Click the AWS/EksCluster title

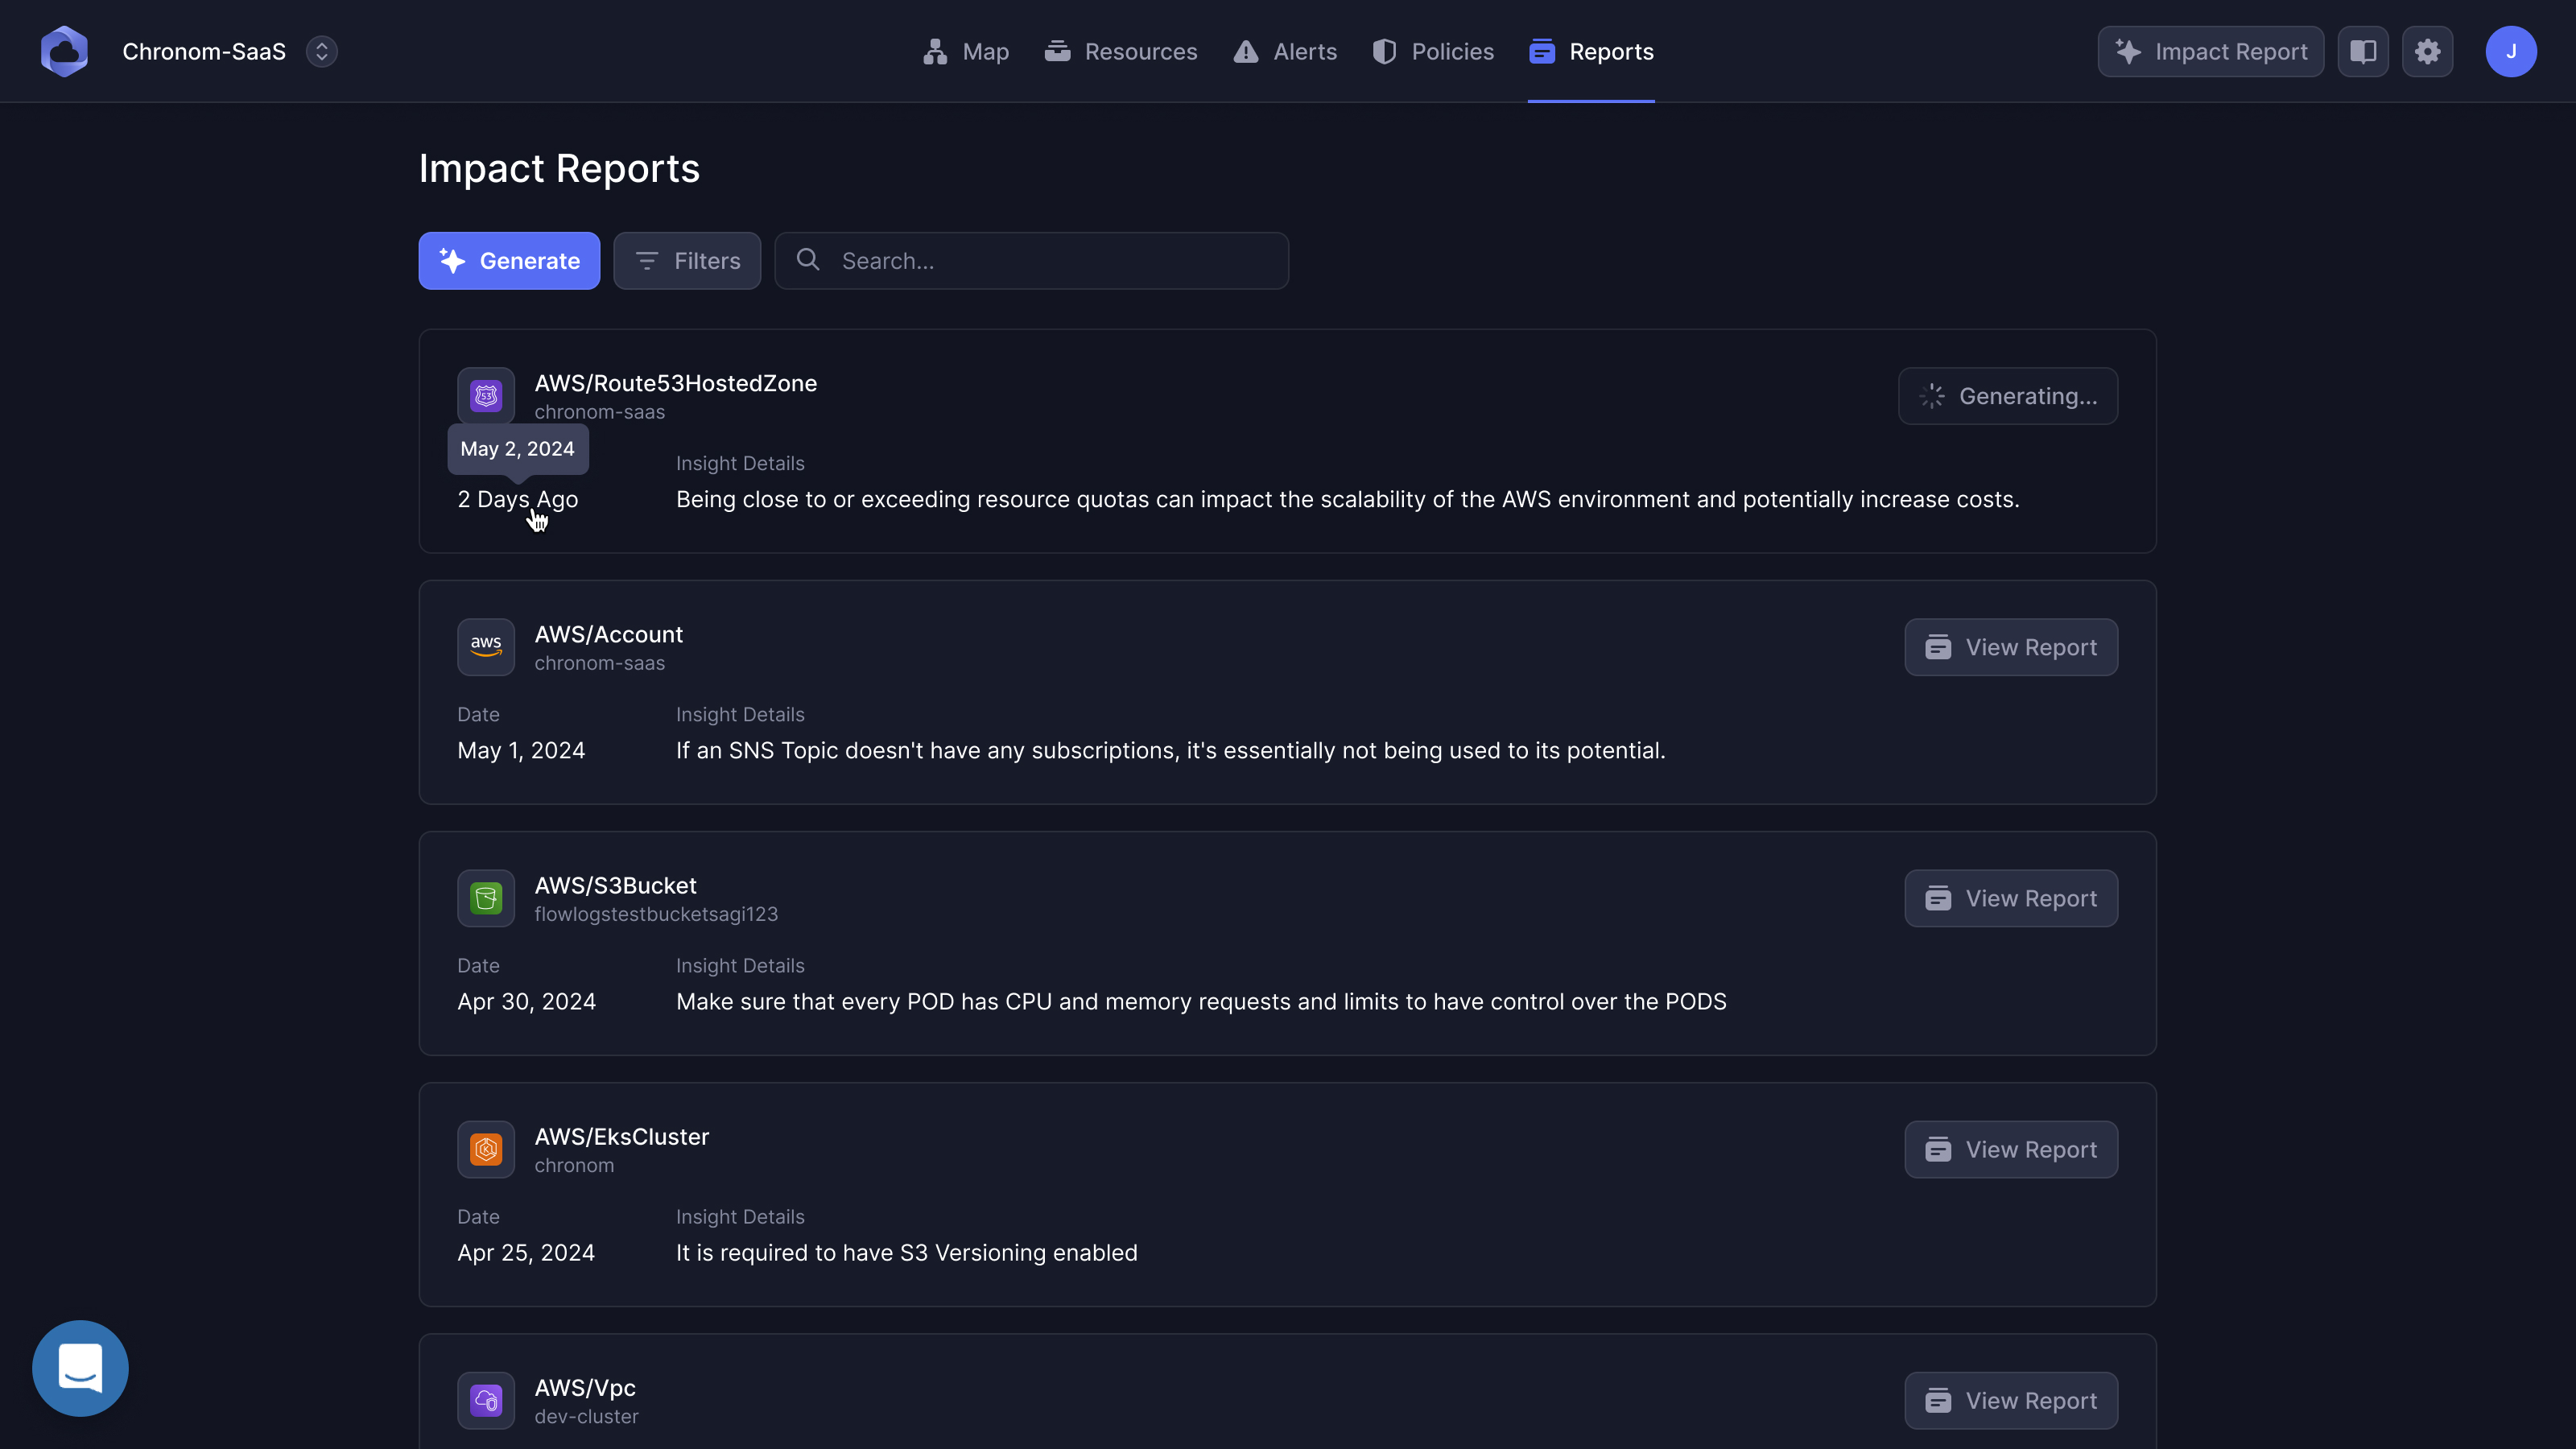pos(621,1136)
